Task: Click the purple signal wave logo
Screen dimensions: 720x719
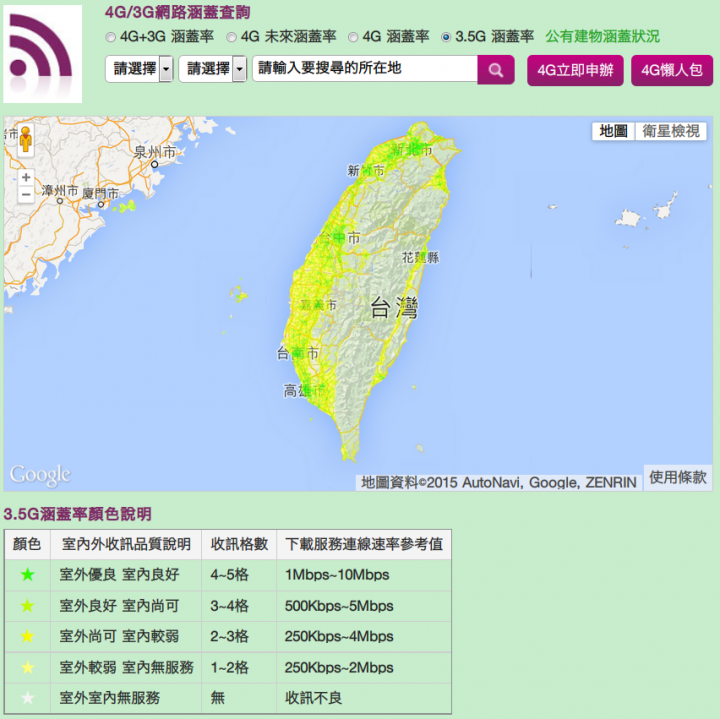Action: tap(42, 54)
